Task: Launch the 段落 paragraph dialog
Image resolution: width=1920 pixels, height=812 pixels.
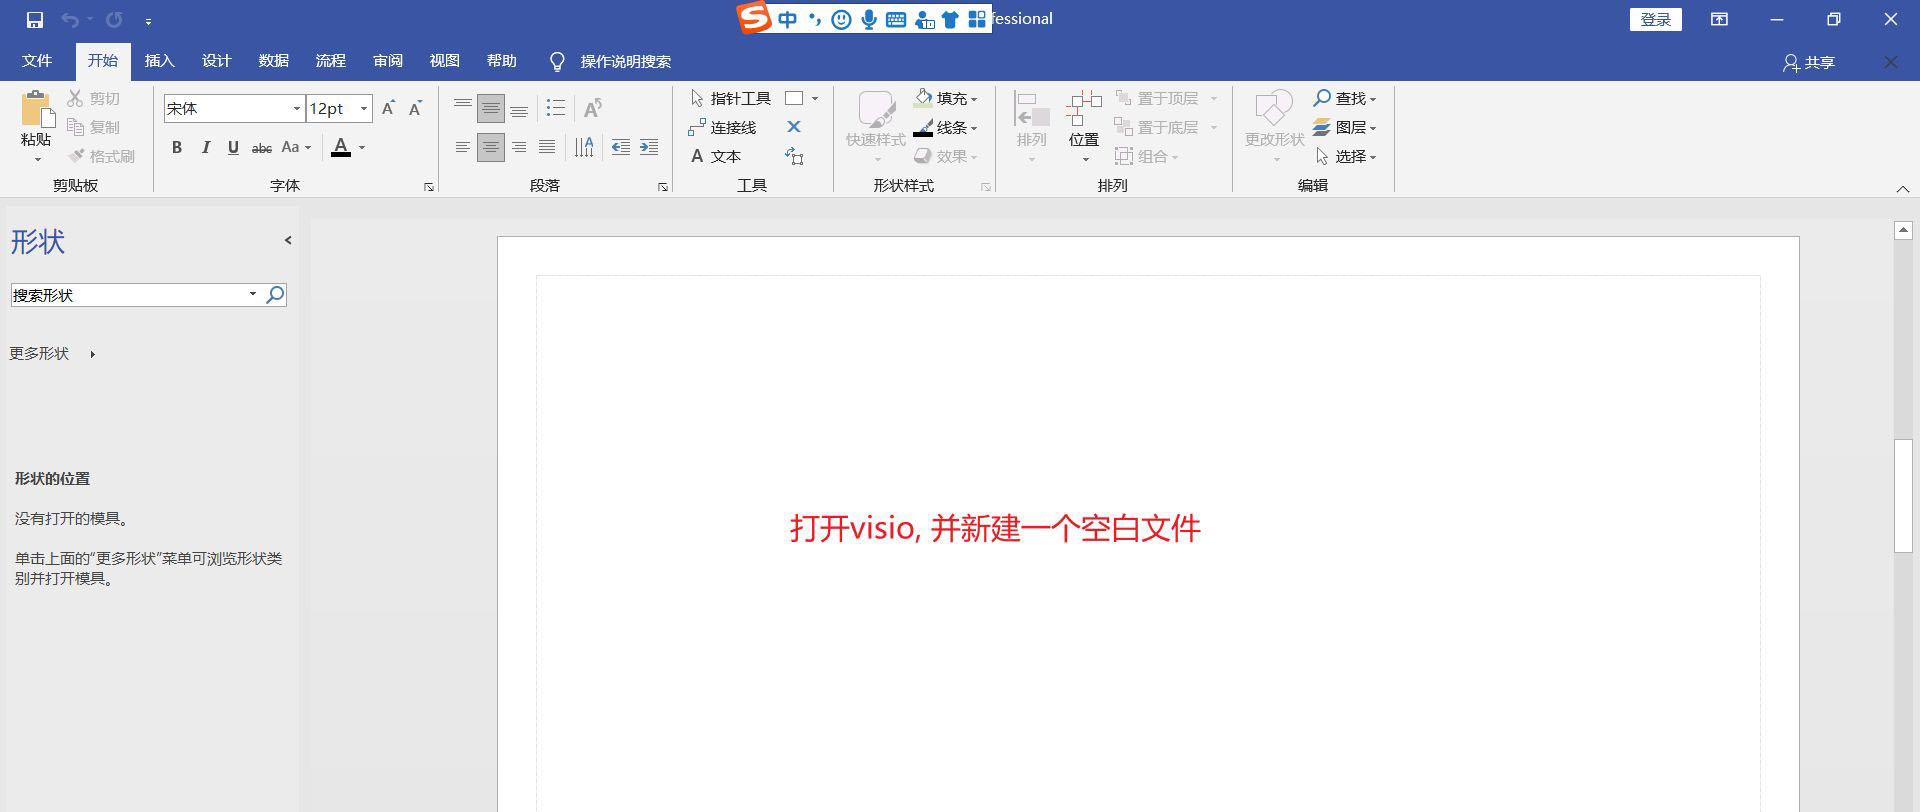Action: (663, 187)
